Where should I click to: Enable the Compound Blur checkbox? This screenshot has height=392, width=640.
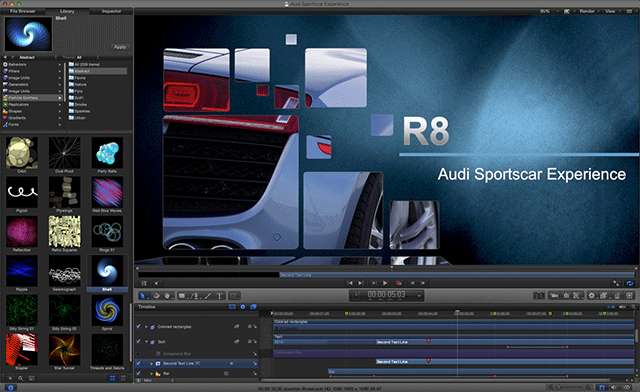pos(138,354)
